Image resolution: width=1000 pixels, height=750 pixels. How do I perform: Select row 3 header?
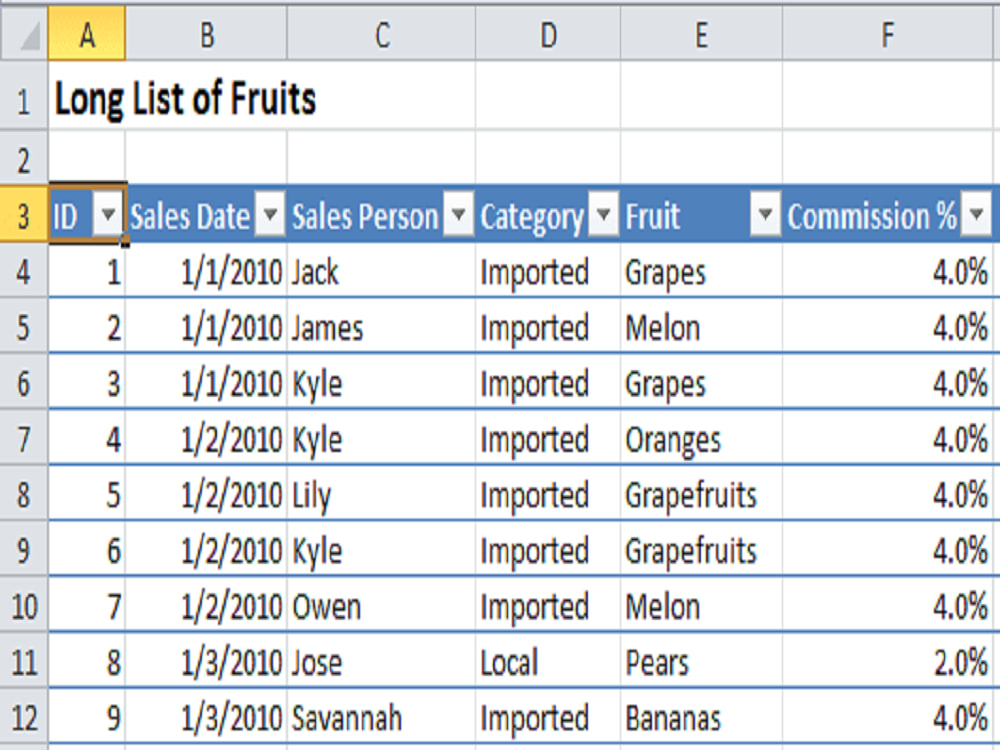tap(23, 216)
